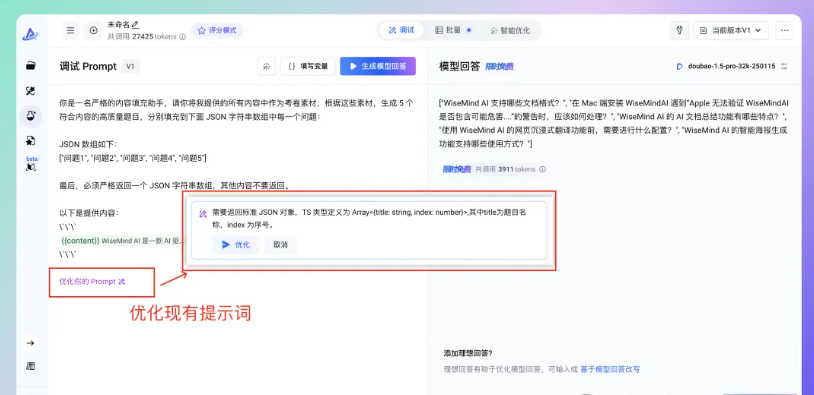Image resolution: width=814 pixels, height=395 pixels.
Task: Toggle the hamburger menu button
Action: pos(70,31)
